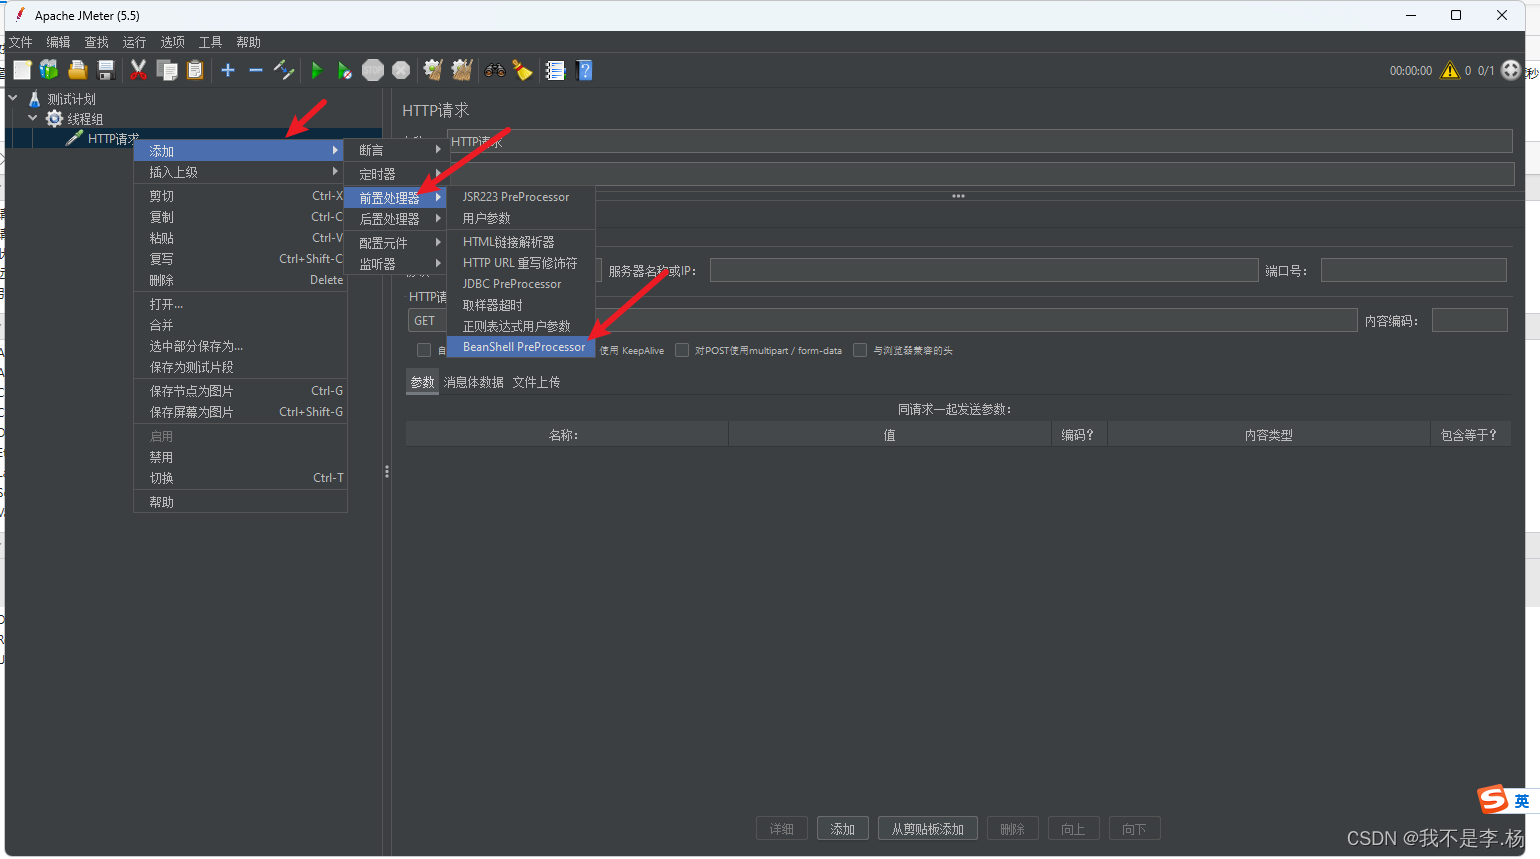The image size is (1540, 859).
Task: Choose 删除 in context menu
Action: pos(240,280)
